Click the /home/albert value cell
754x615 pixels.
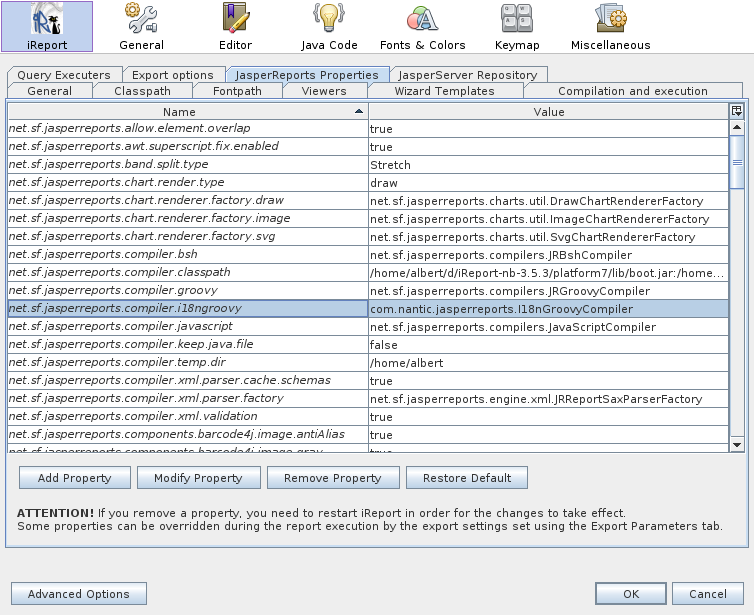click(x=549, y=363)
